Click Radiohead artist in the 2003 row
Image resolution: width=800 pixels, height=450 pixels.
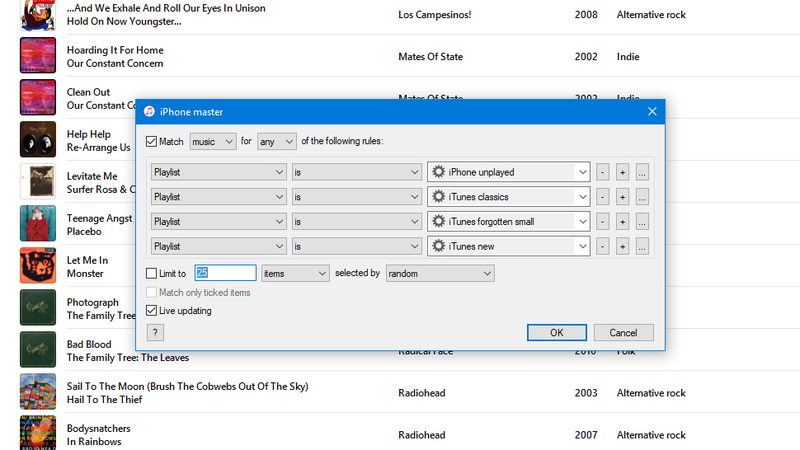click(421, 393)
